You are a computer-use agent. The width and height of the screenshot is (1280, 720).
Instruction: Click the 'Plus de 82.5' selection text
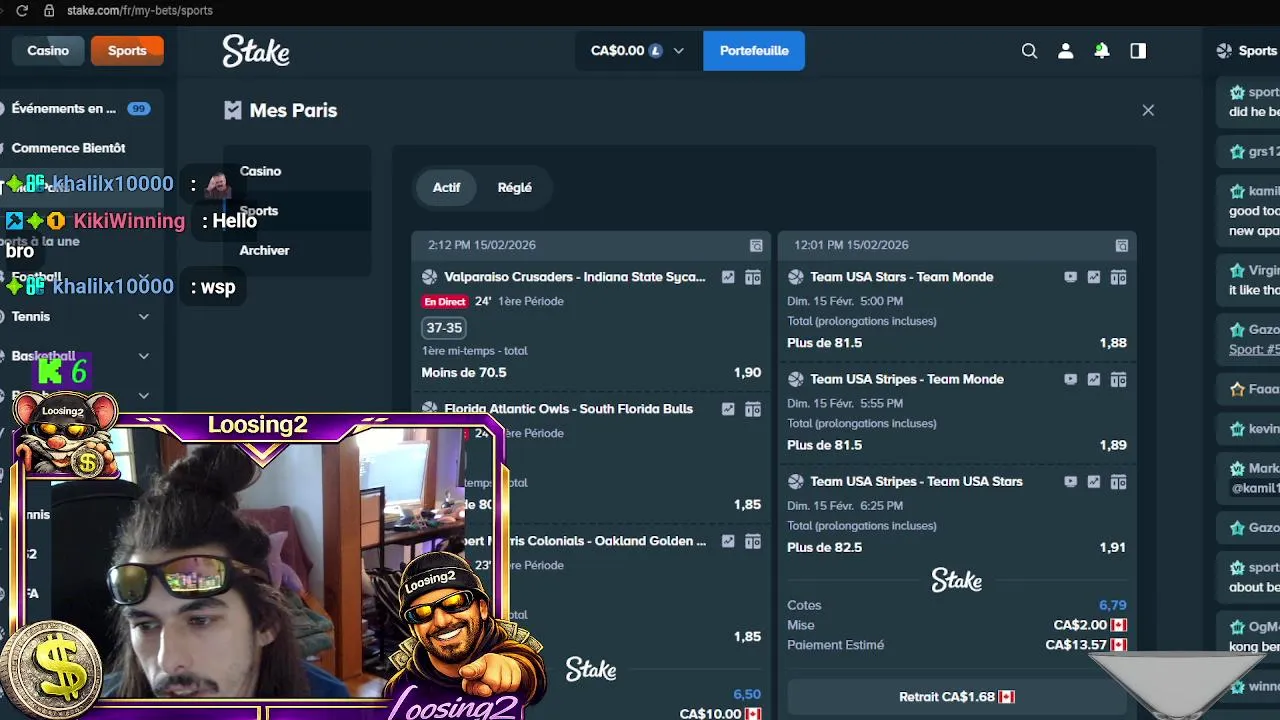pyautogui.click(x=824, y=547)
